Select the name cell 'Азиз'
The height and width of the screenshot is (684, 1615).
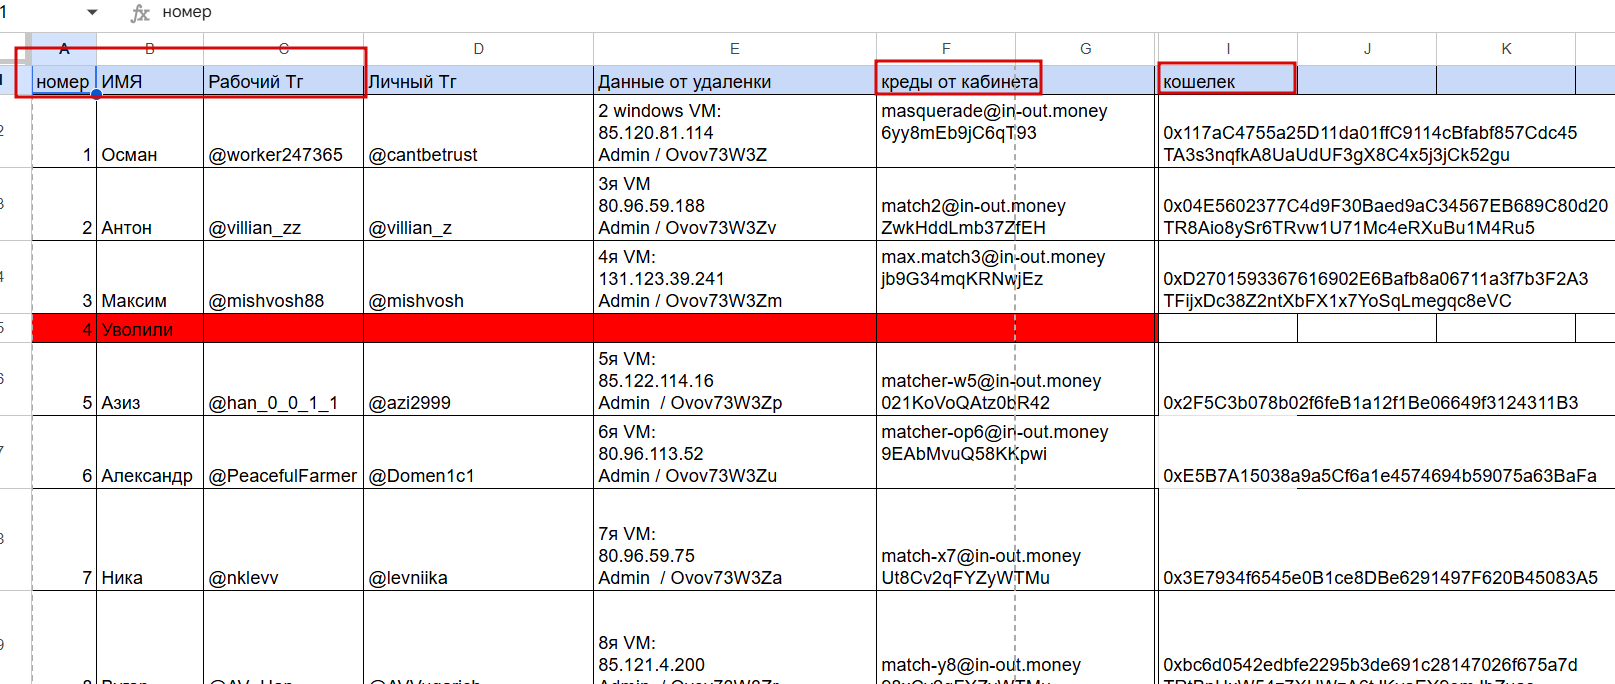click(x=150, y=379)
